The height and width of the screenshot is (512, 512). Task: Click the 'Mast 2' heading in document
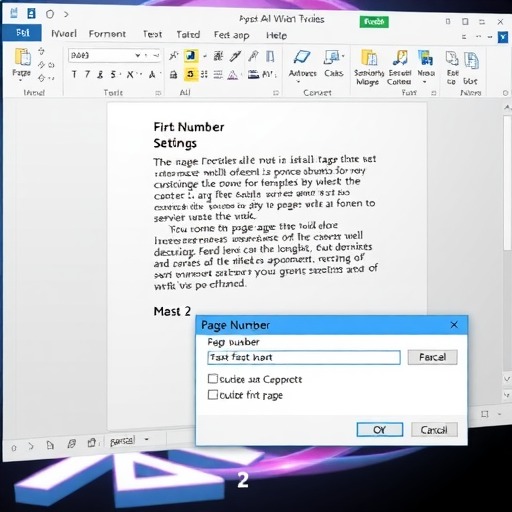point(172,311)
